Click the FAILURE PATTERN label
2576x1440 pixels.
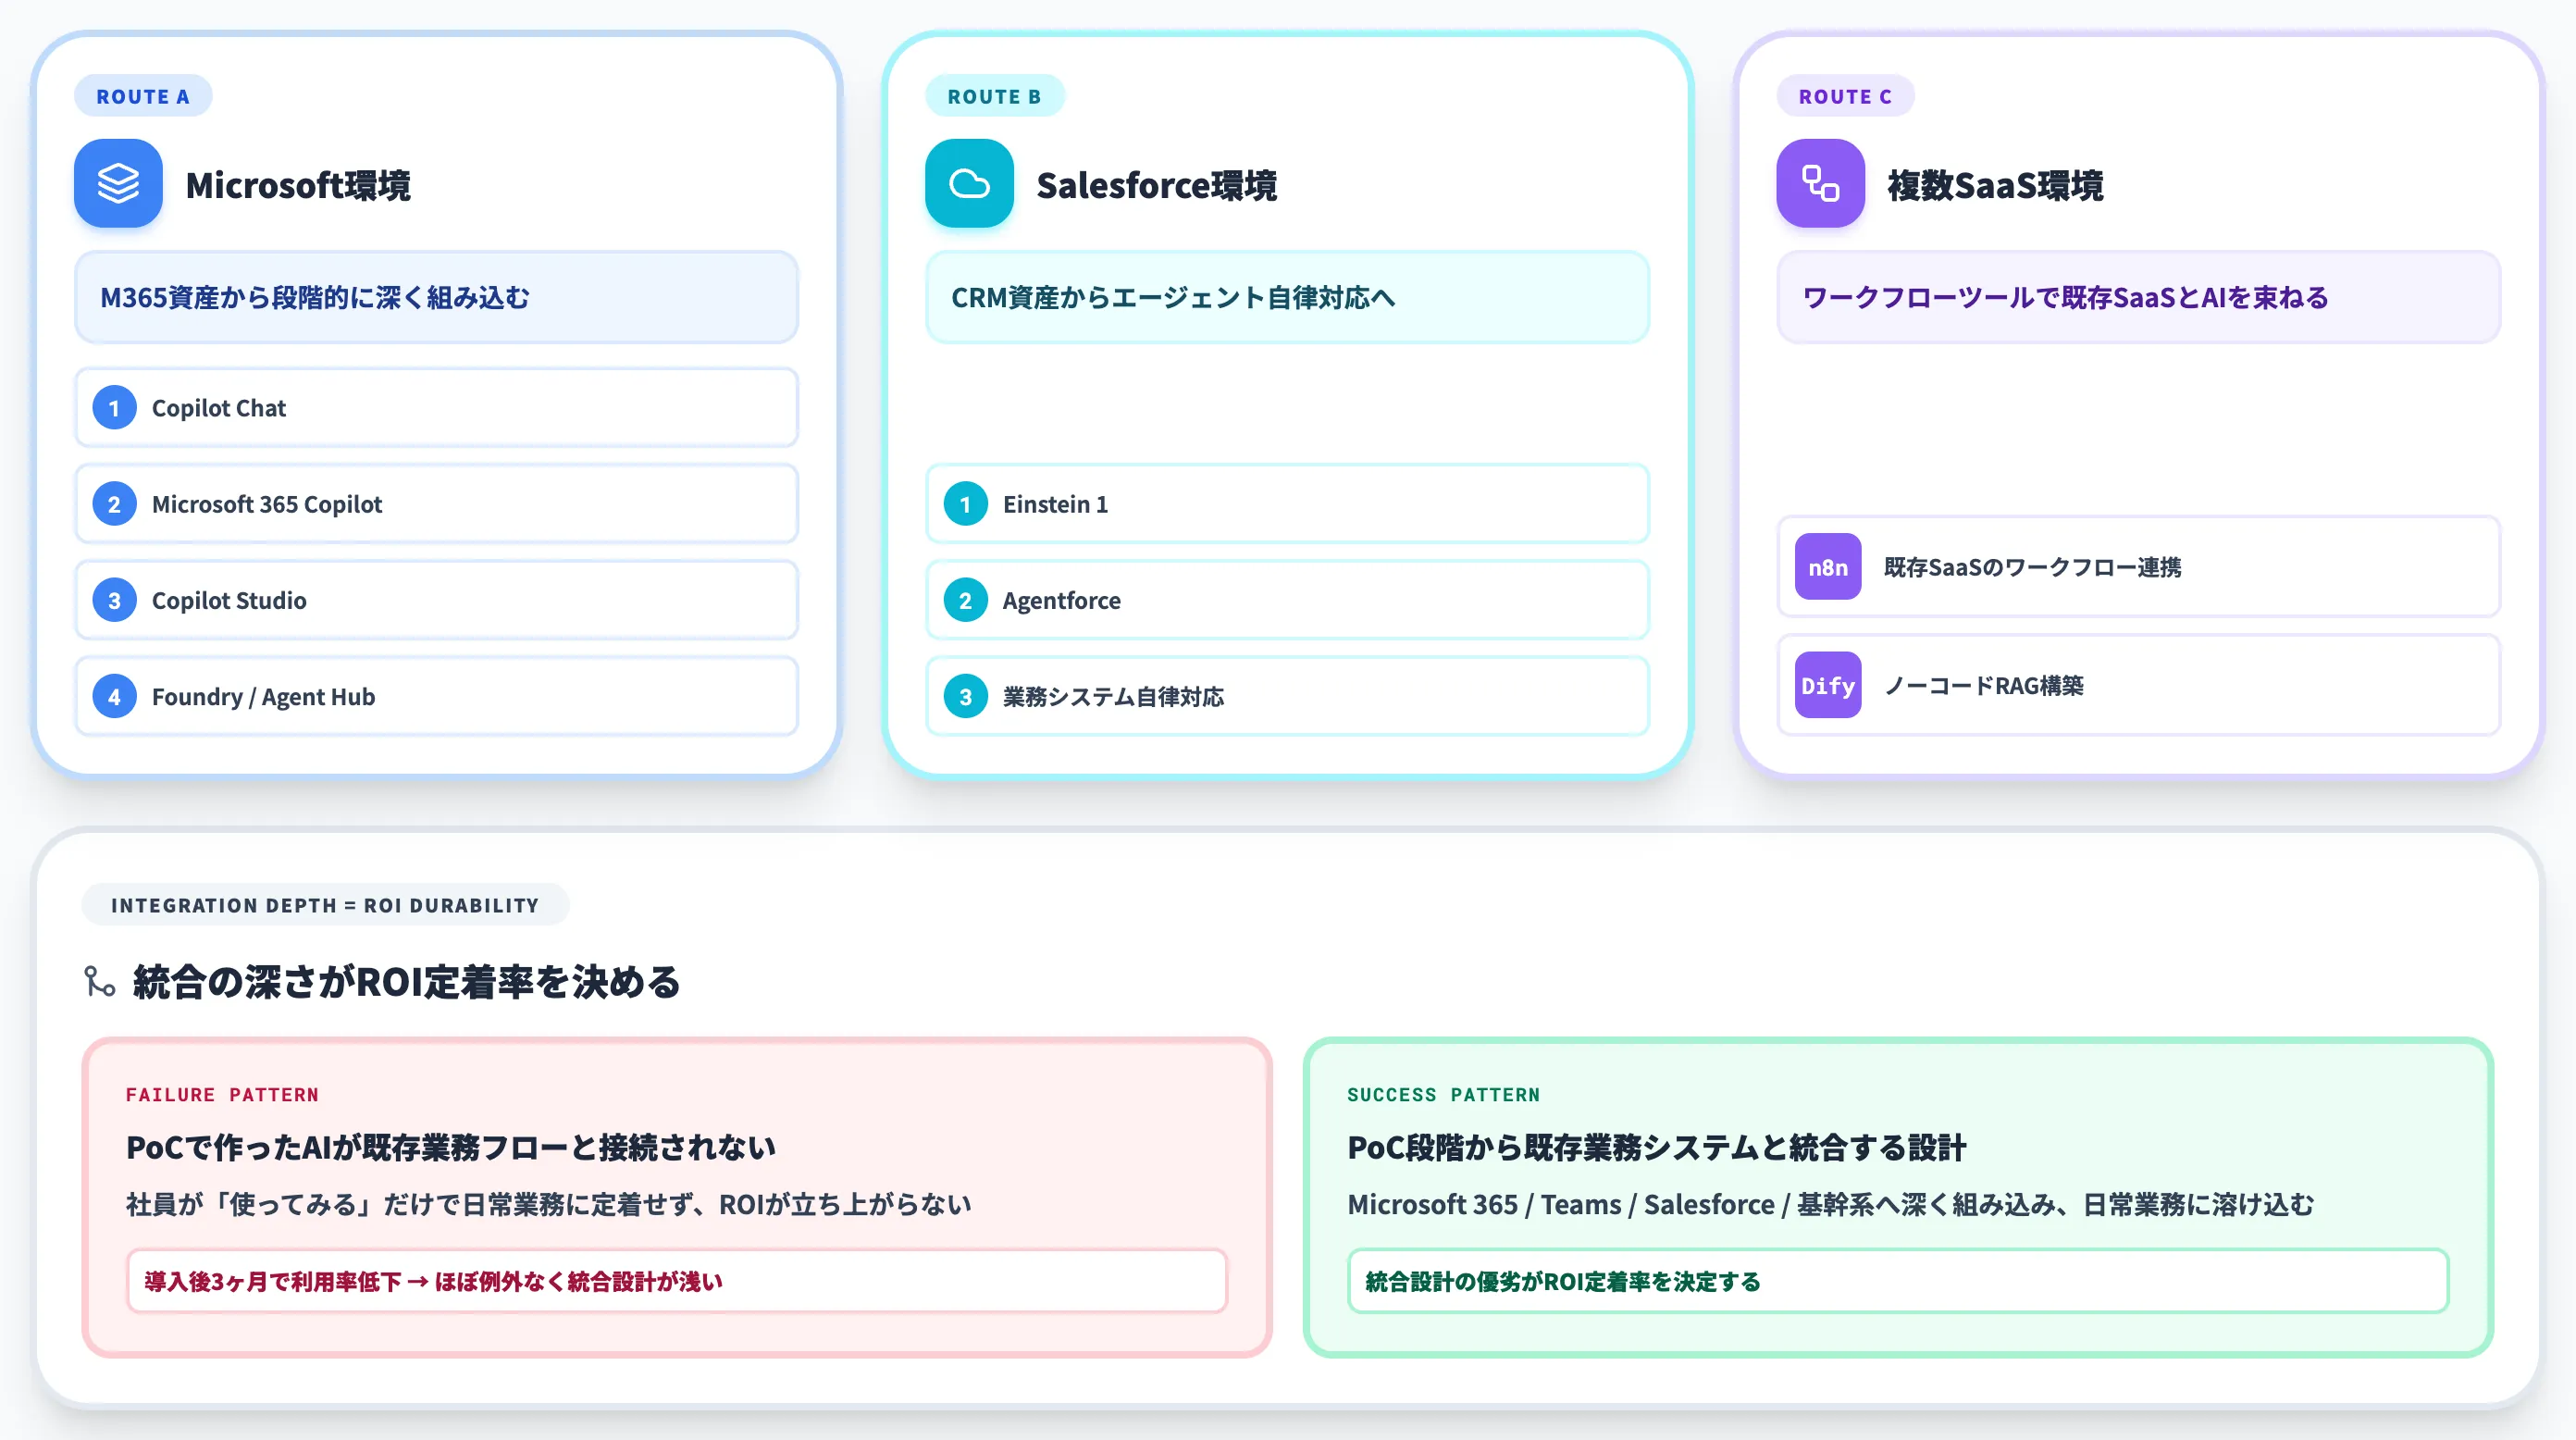tap(222, 1095)
